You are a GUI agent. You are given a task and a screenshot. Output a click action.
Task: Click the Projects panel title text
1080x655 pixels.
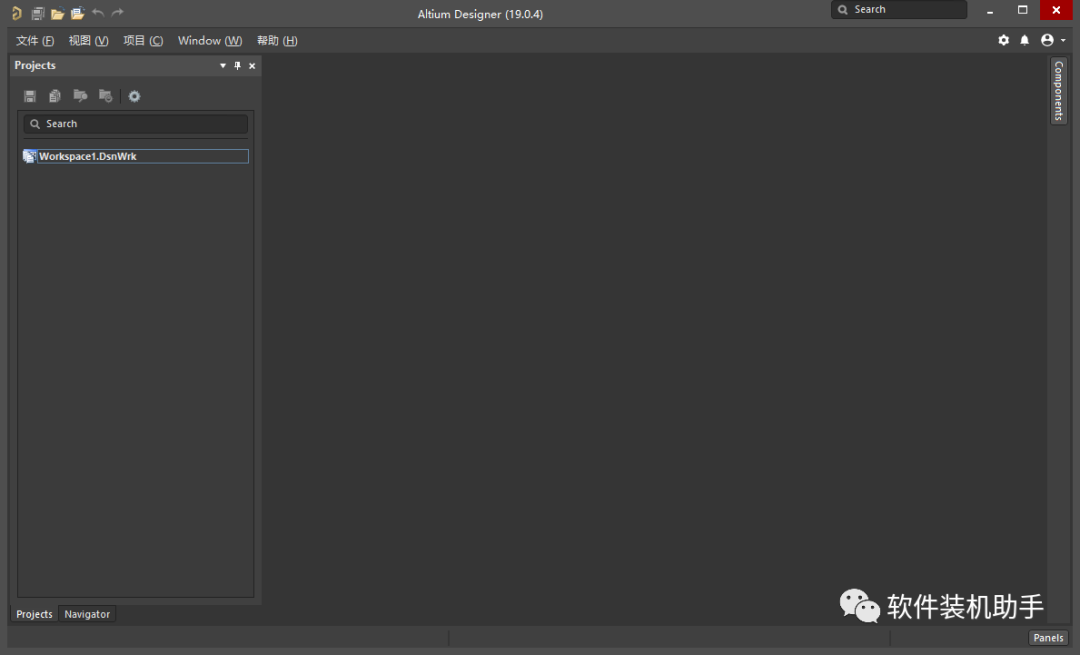[35, 65]
